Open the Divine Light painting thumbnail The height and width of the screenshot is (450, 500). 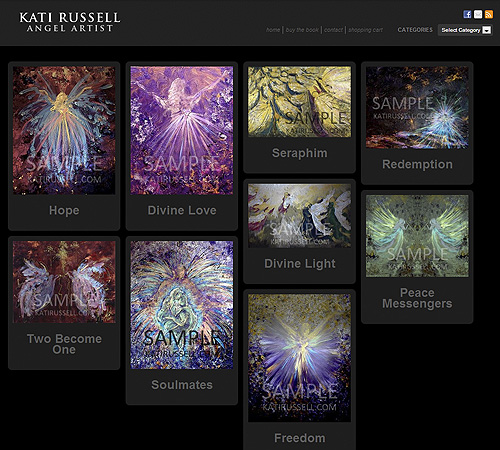[x=299, y=216]
